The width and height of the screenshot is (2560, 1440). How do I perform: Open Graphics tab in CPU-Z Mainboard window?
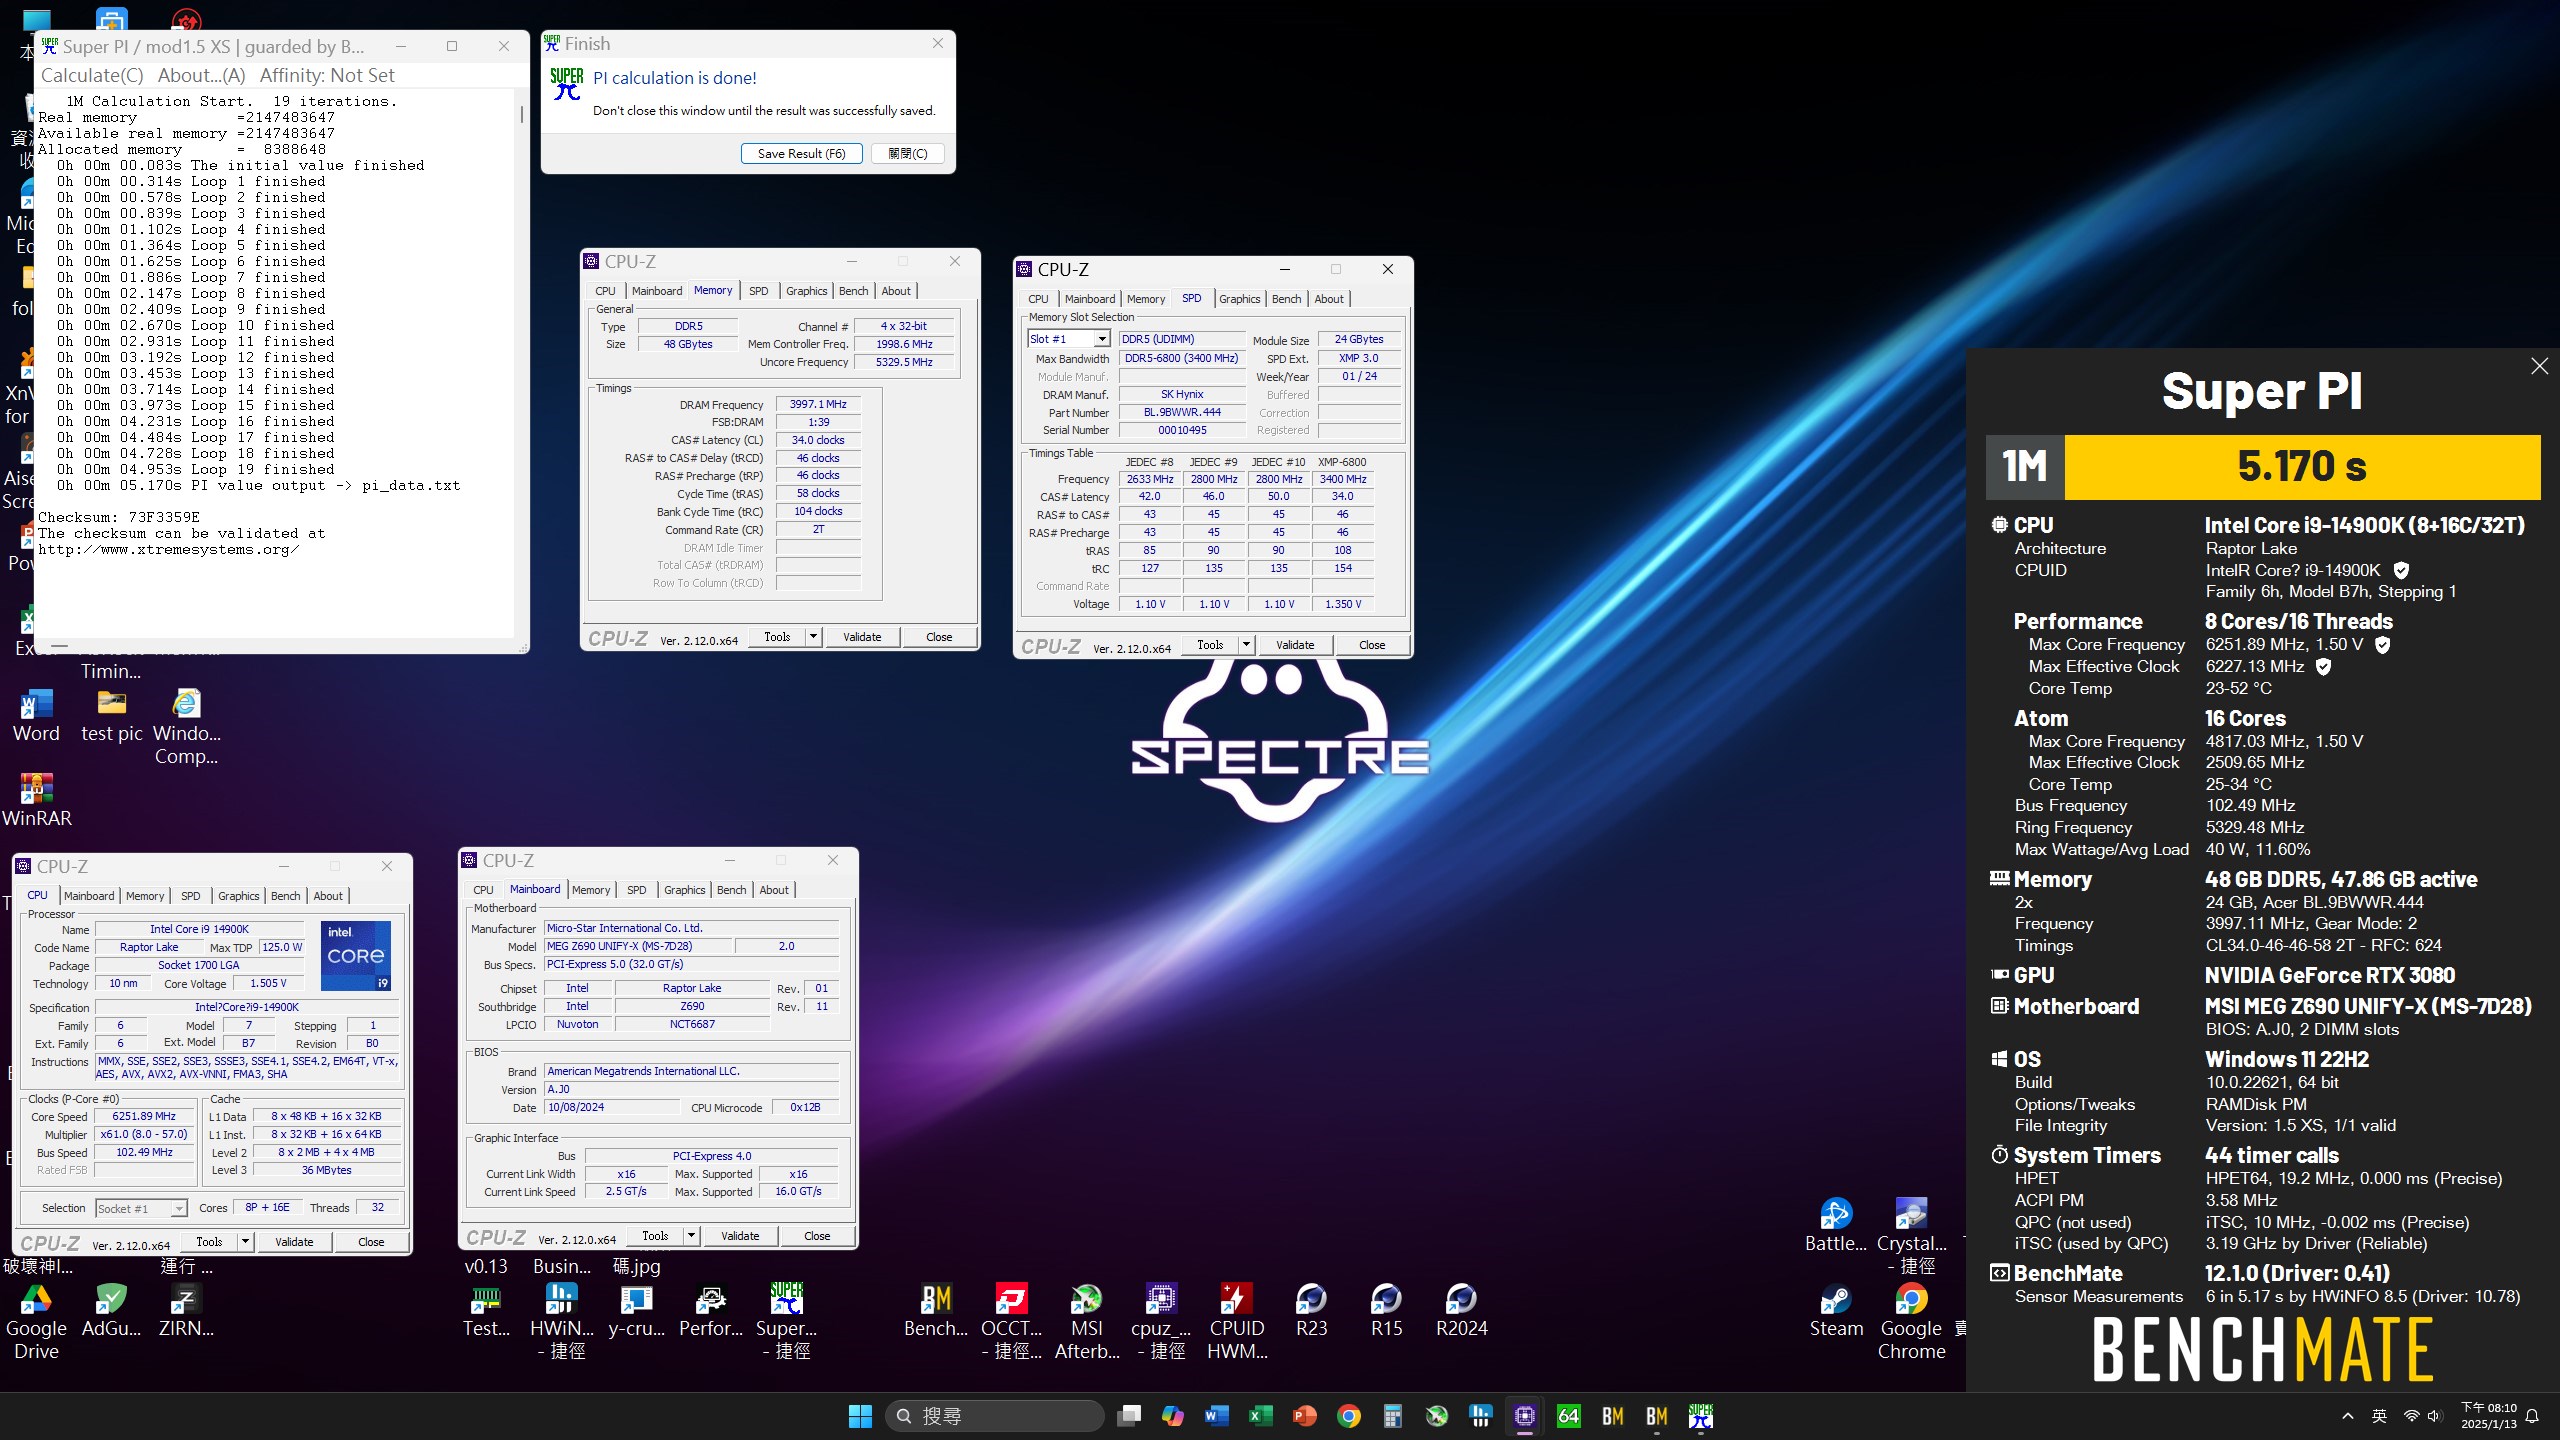point(684,890)
